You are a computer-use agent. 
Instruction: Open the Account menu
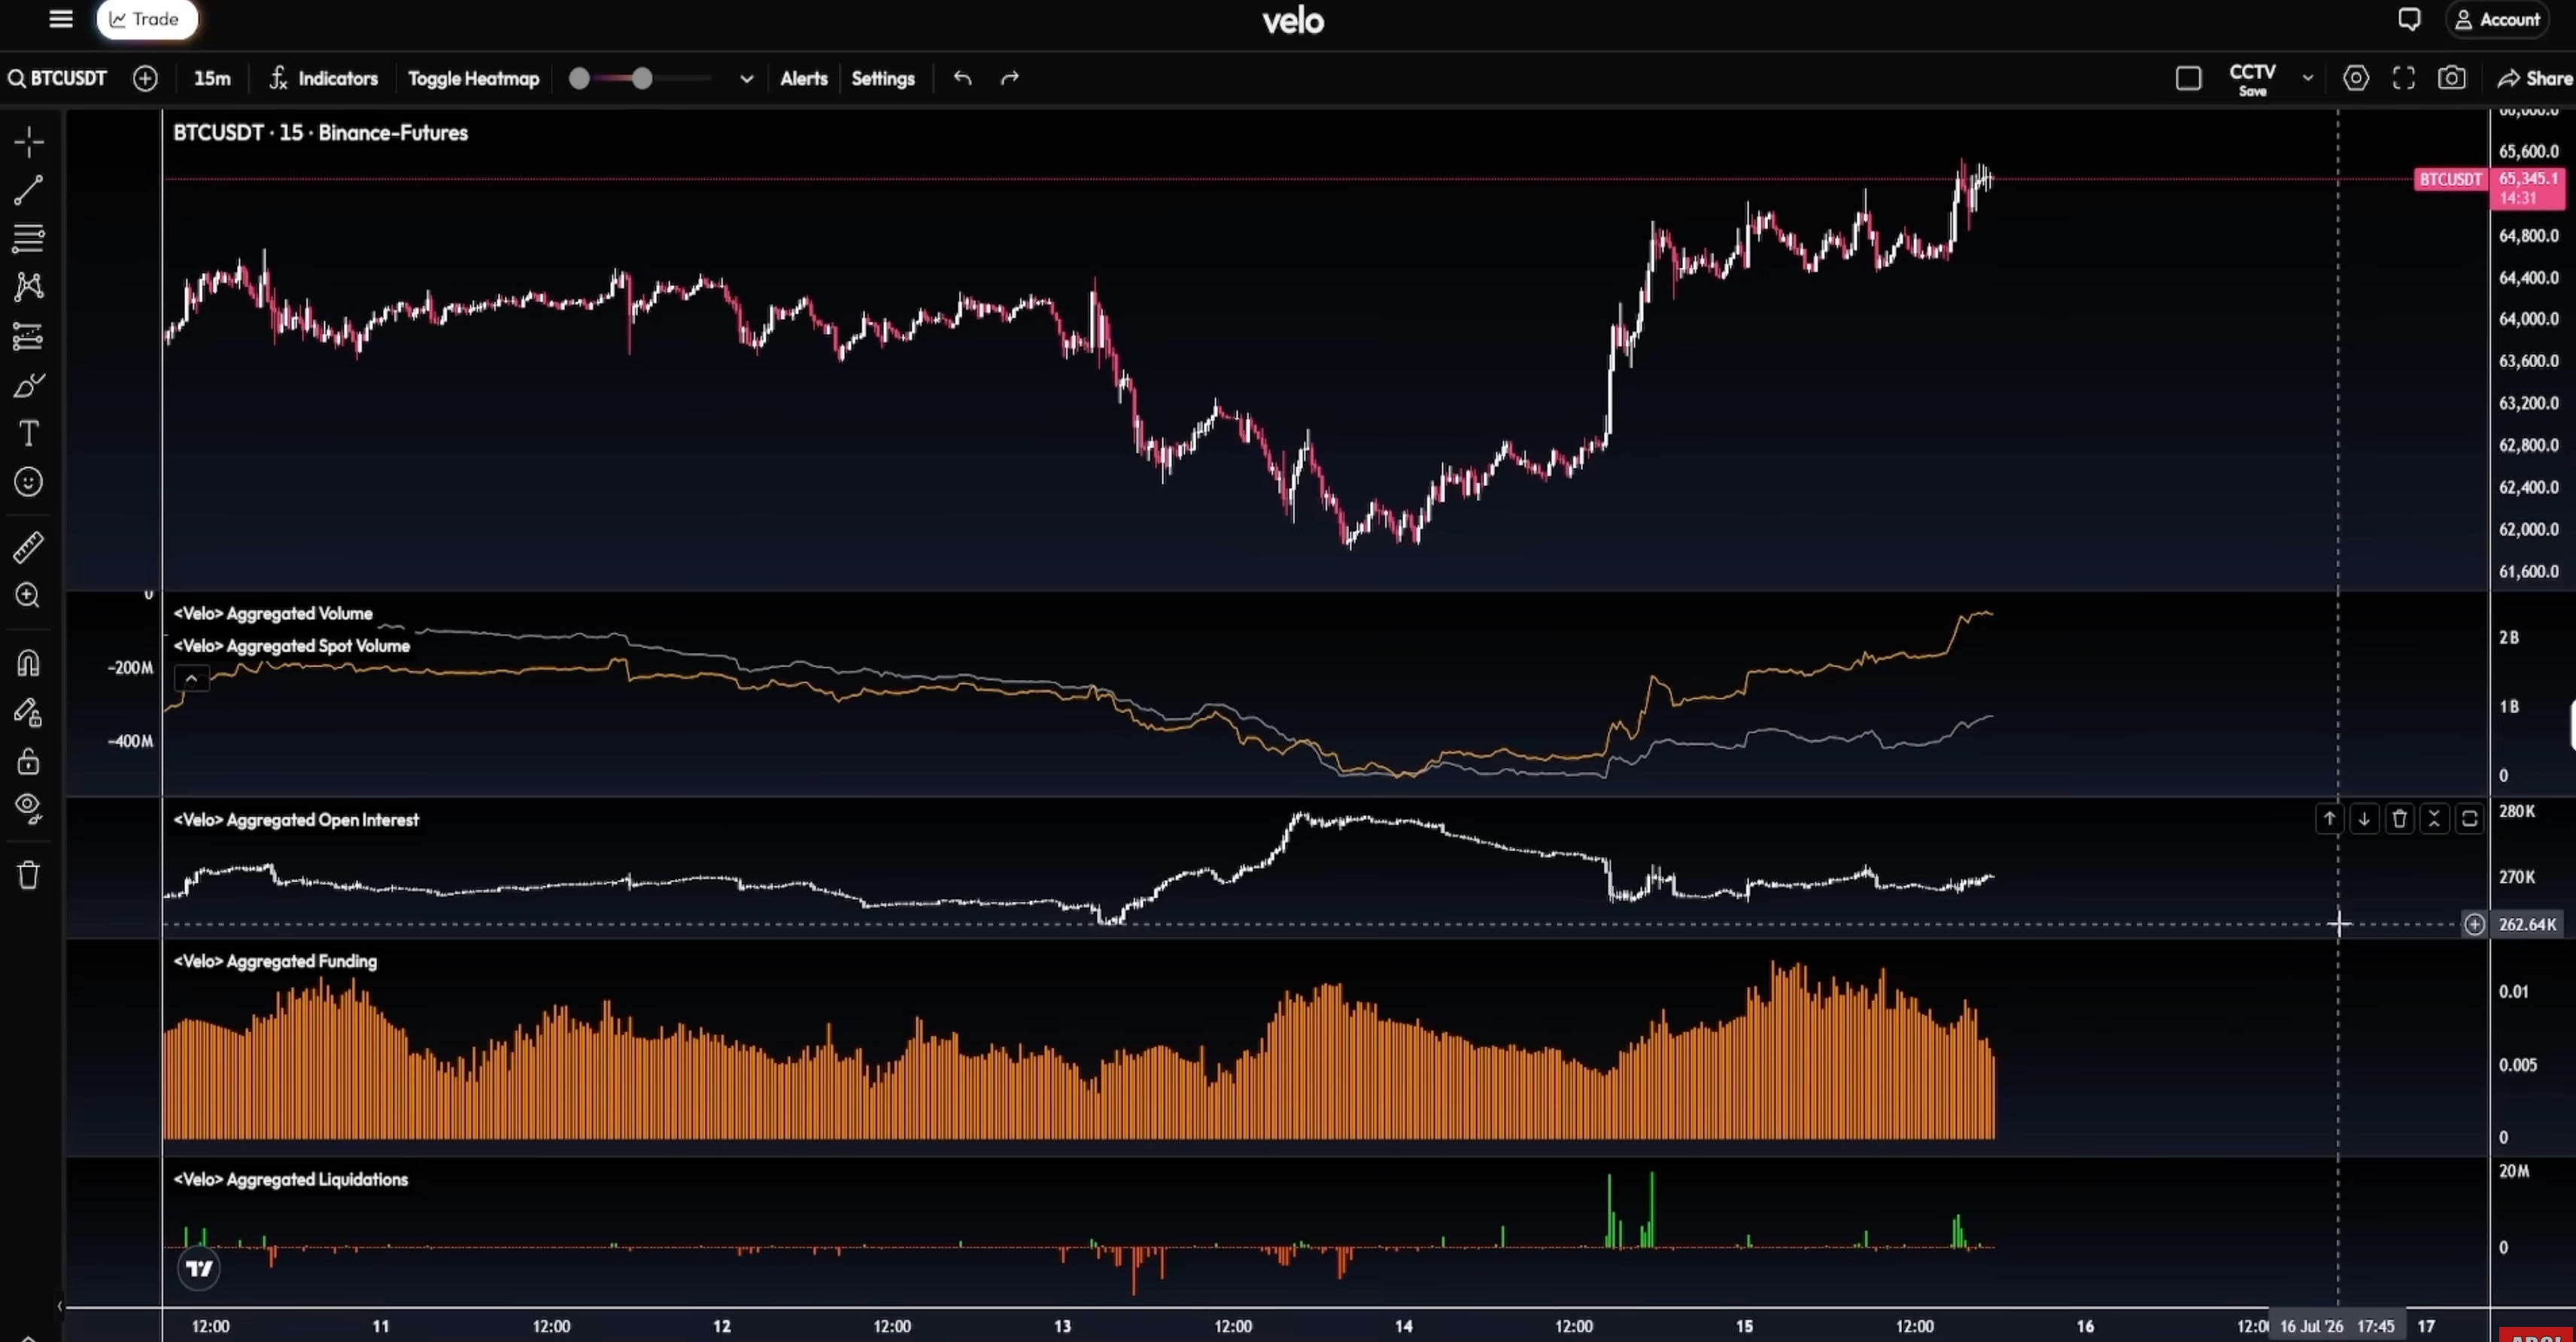coord(2498,19)
